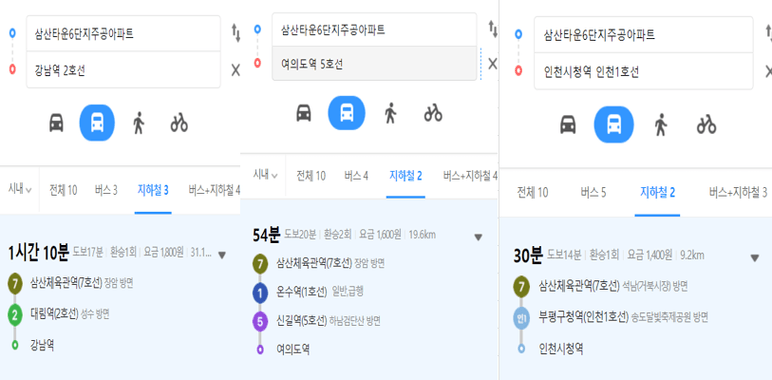Open 버스 4 tab
Viewport: 772px width, 380px height.
tap(356, 176)
